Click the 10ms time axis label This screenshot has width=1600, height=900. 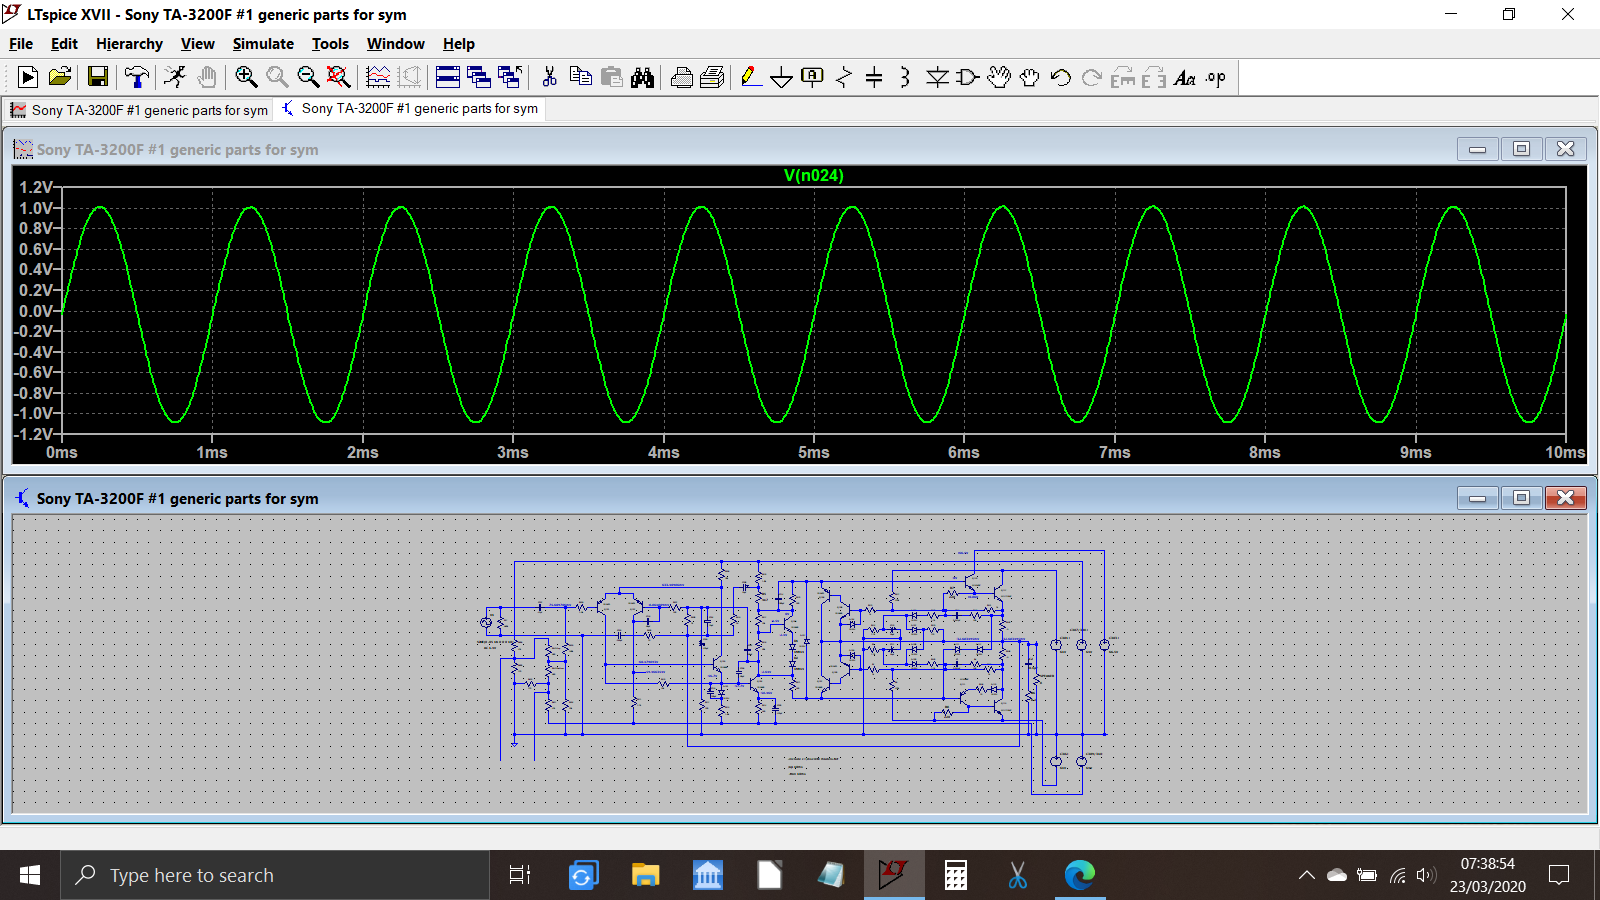(x=1565, y=452)
